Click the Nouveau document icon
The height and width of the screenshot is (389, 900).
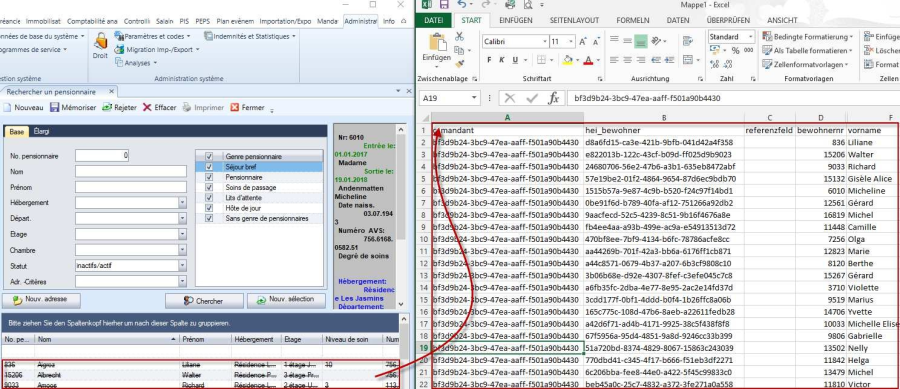point(6,107)
